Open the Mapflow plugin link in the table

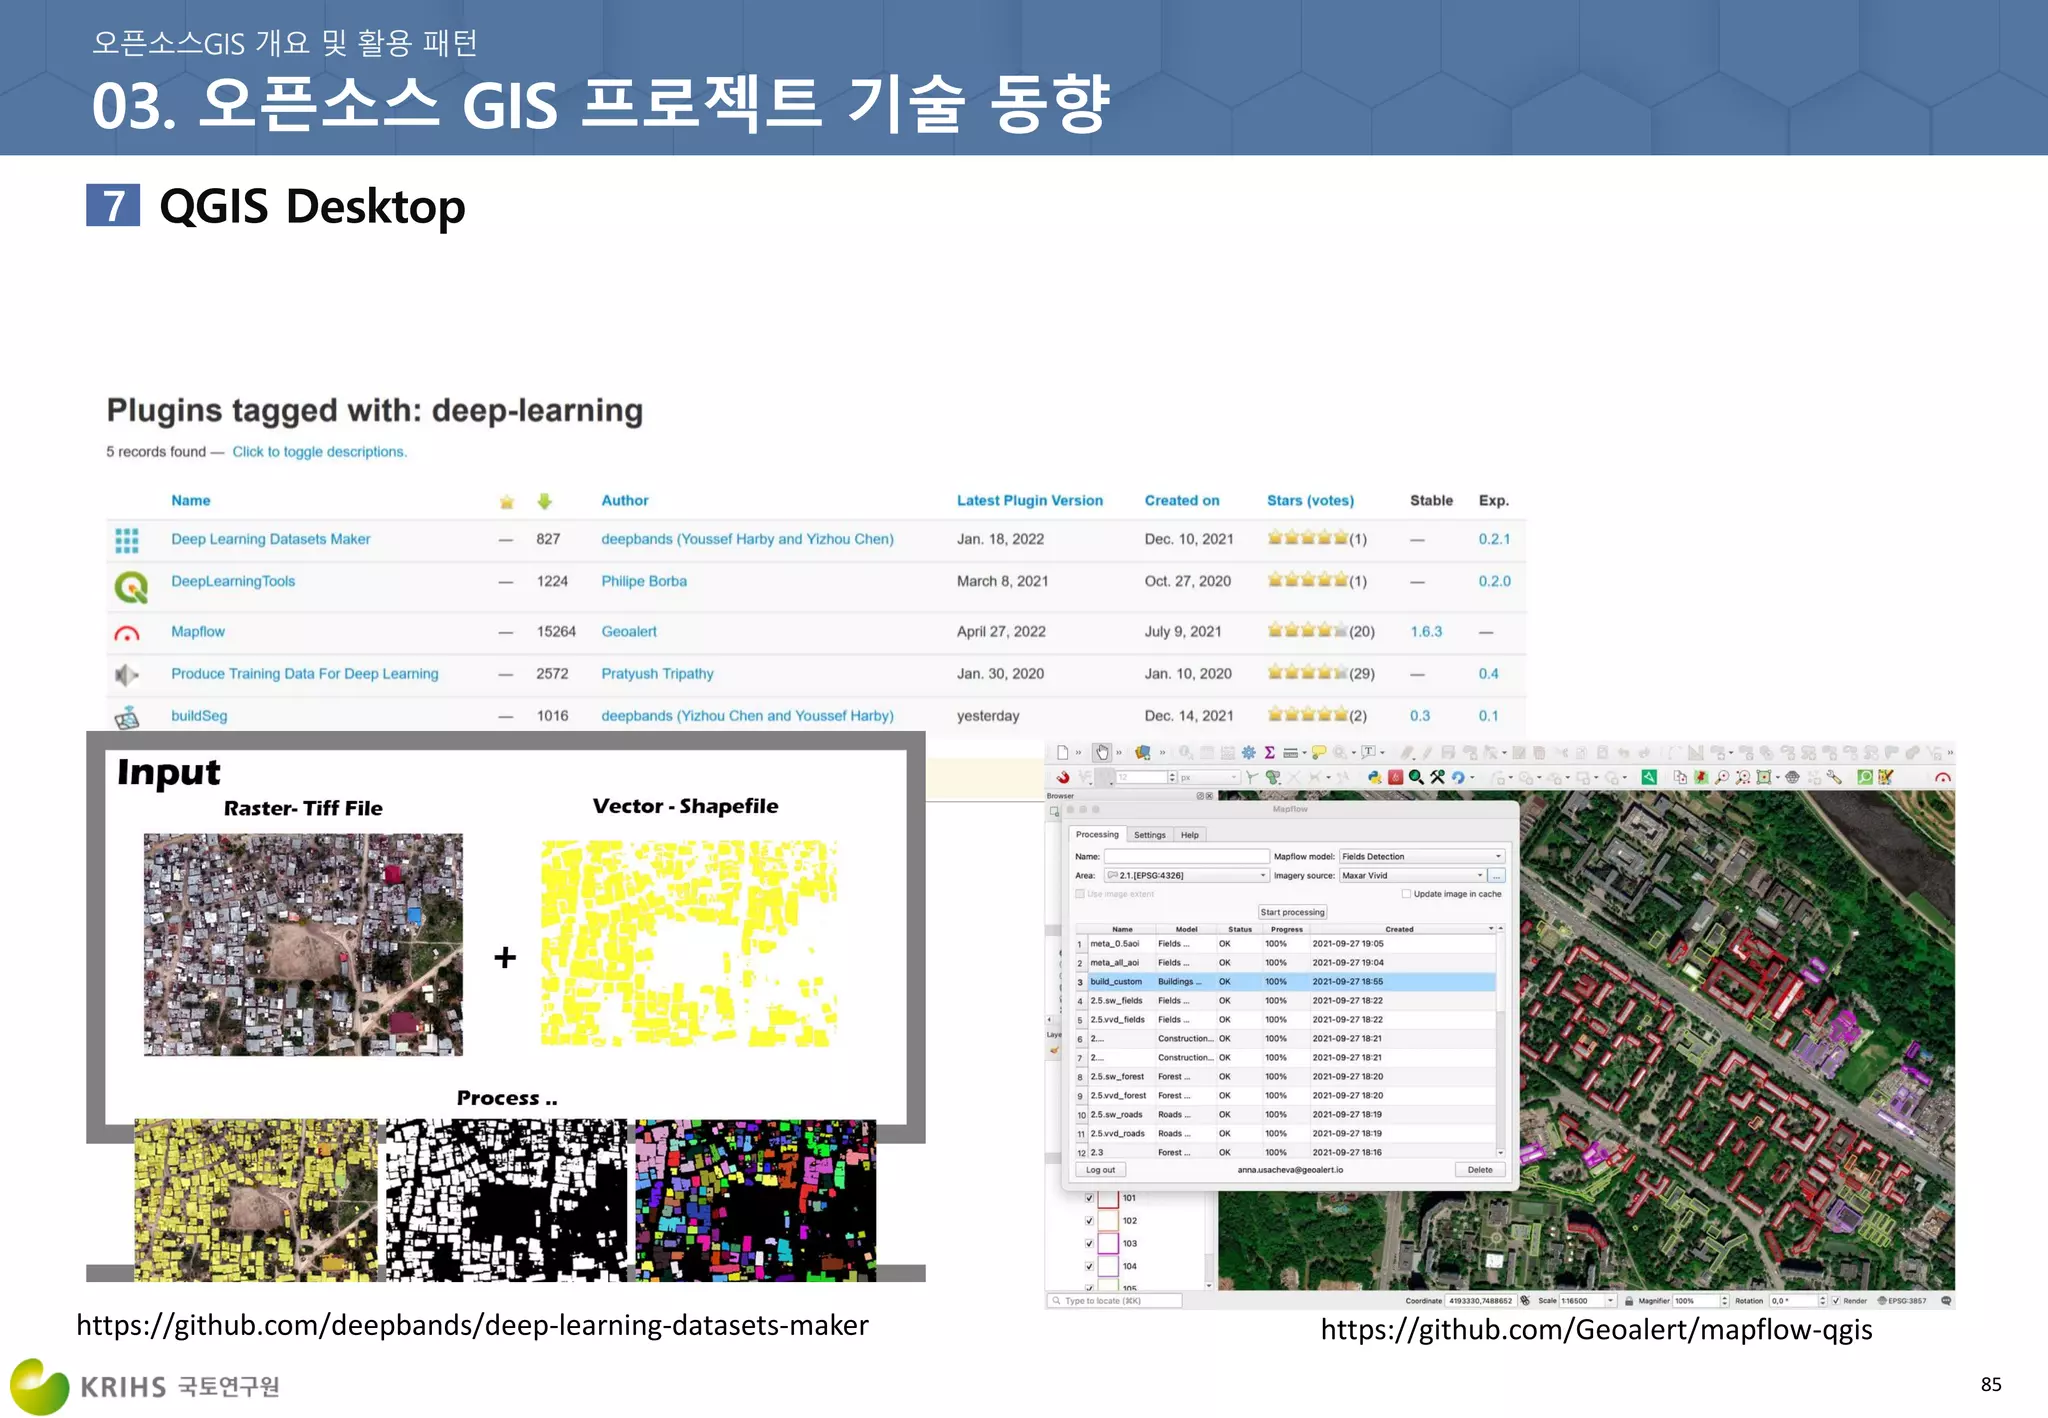click(198, 632)
